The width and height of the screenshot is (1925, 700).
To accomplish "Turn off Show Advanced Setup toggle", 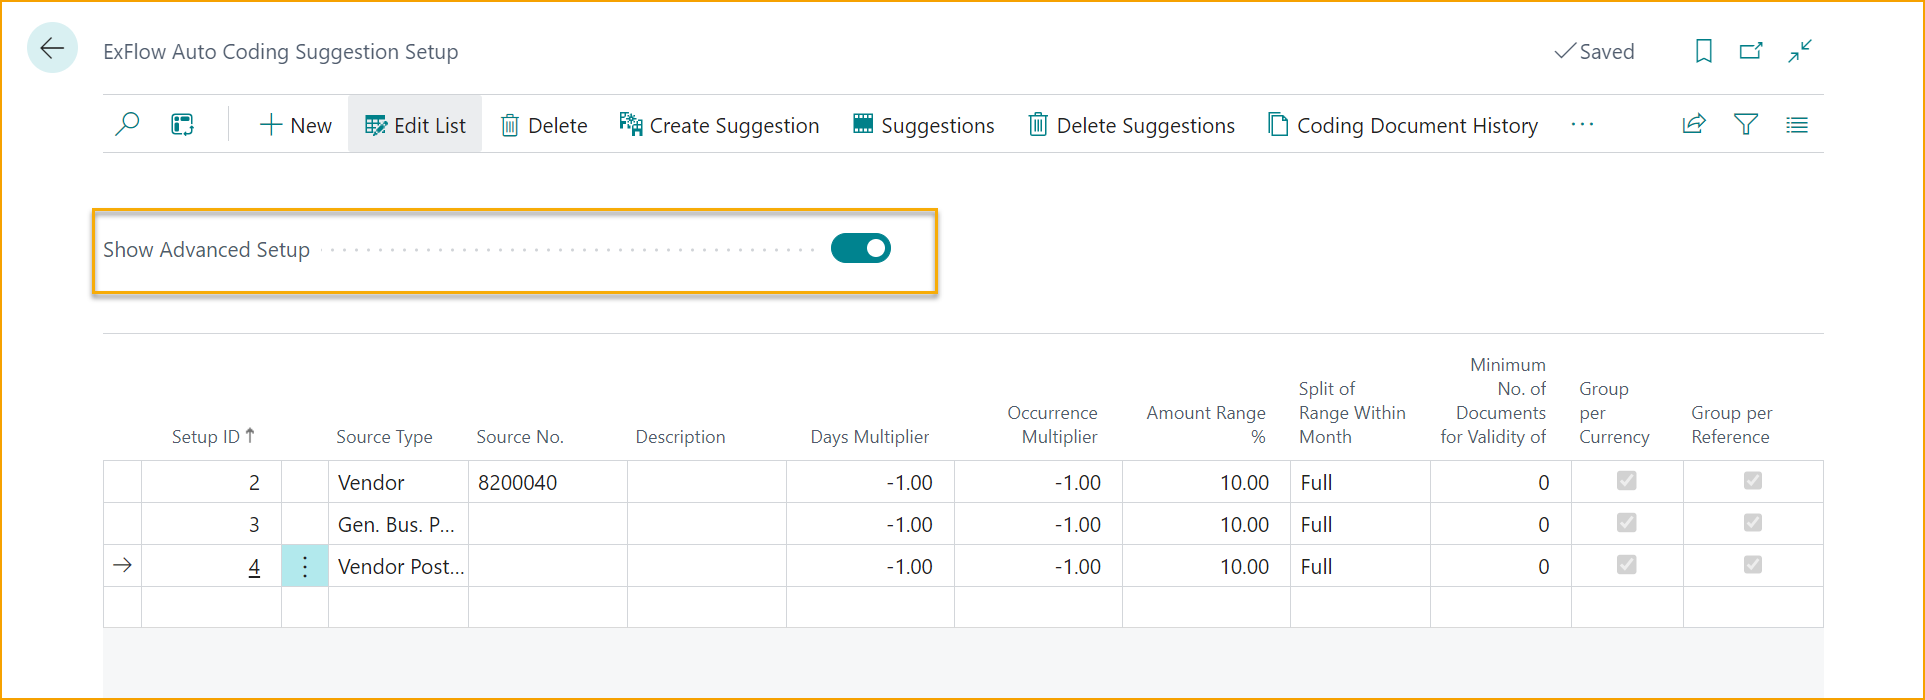I will [x=861, y=248].
